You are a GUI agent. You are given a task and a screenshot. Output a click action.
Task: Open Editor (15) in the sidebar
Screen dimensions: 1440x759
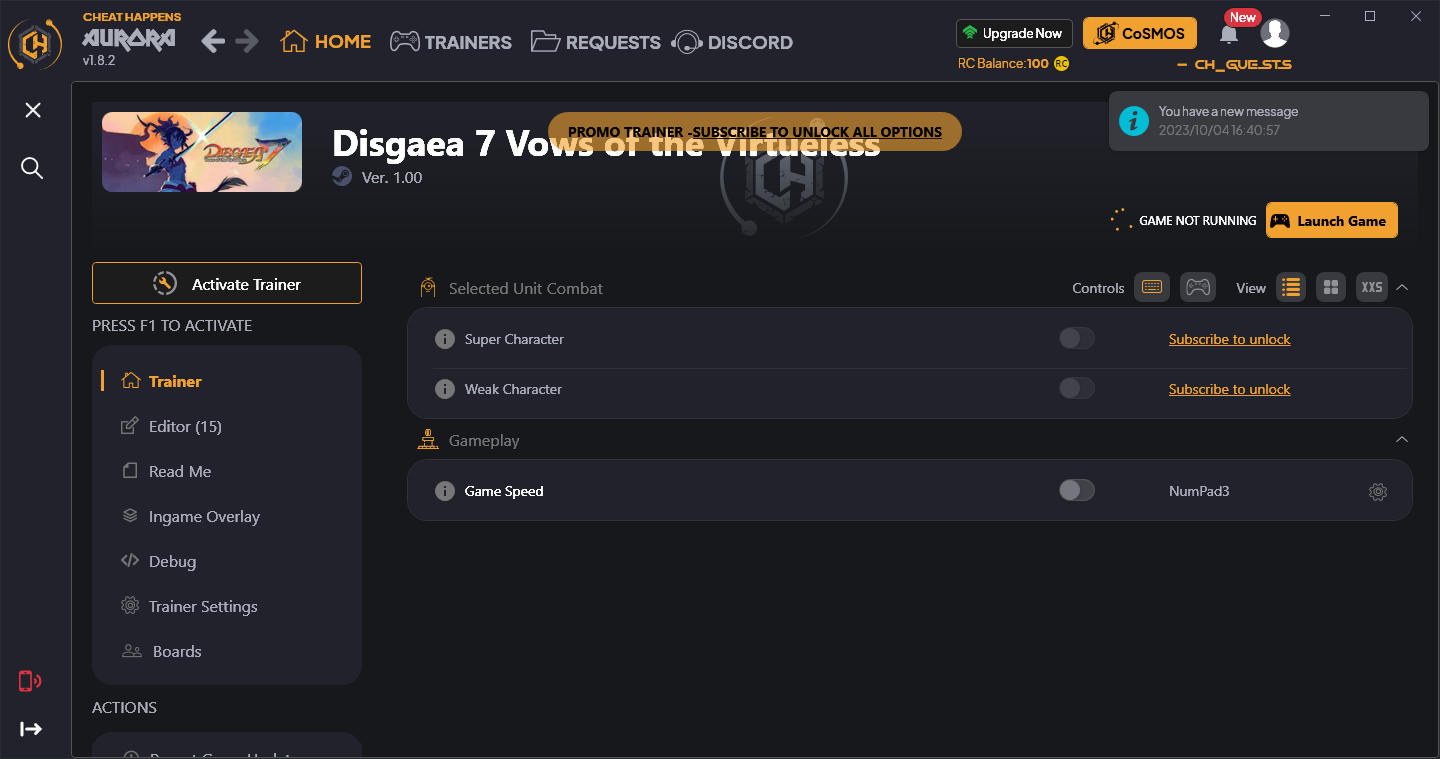pos(185,427)
